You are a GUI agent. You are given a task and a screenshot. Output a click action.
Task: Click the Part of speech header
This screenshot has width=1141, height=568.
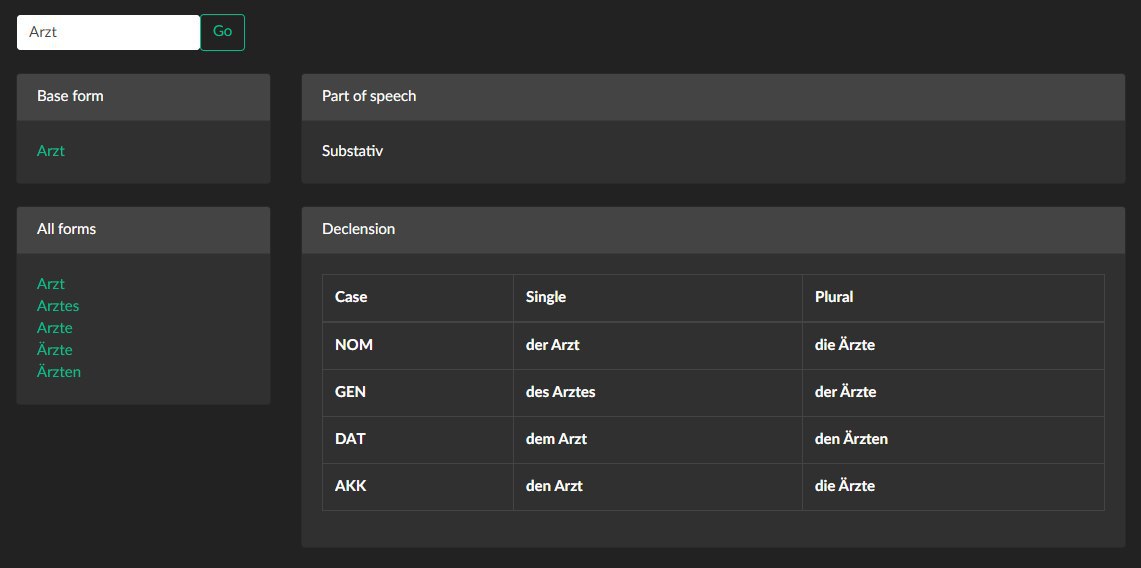coord(713,97)
